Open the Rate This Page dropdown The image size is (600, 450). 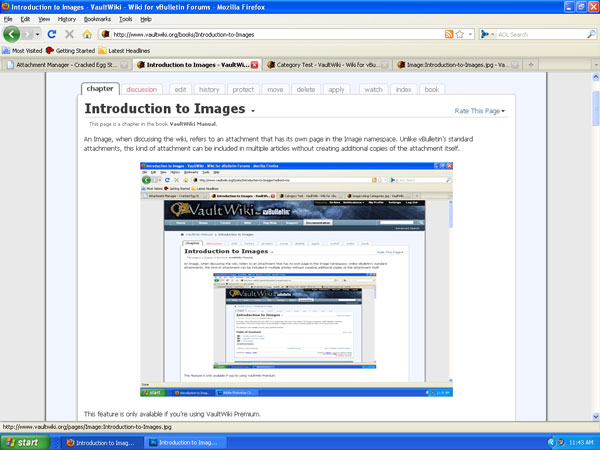[x=480, y=111]
